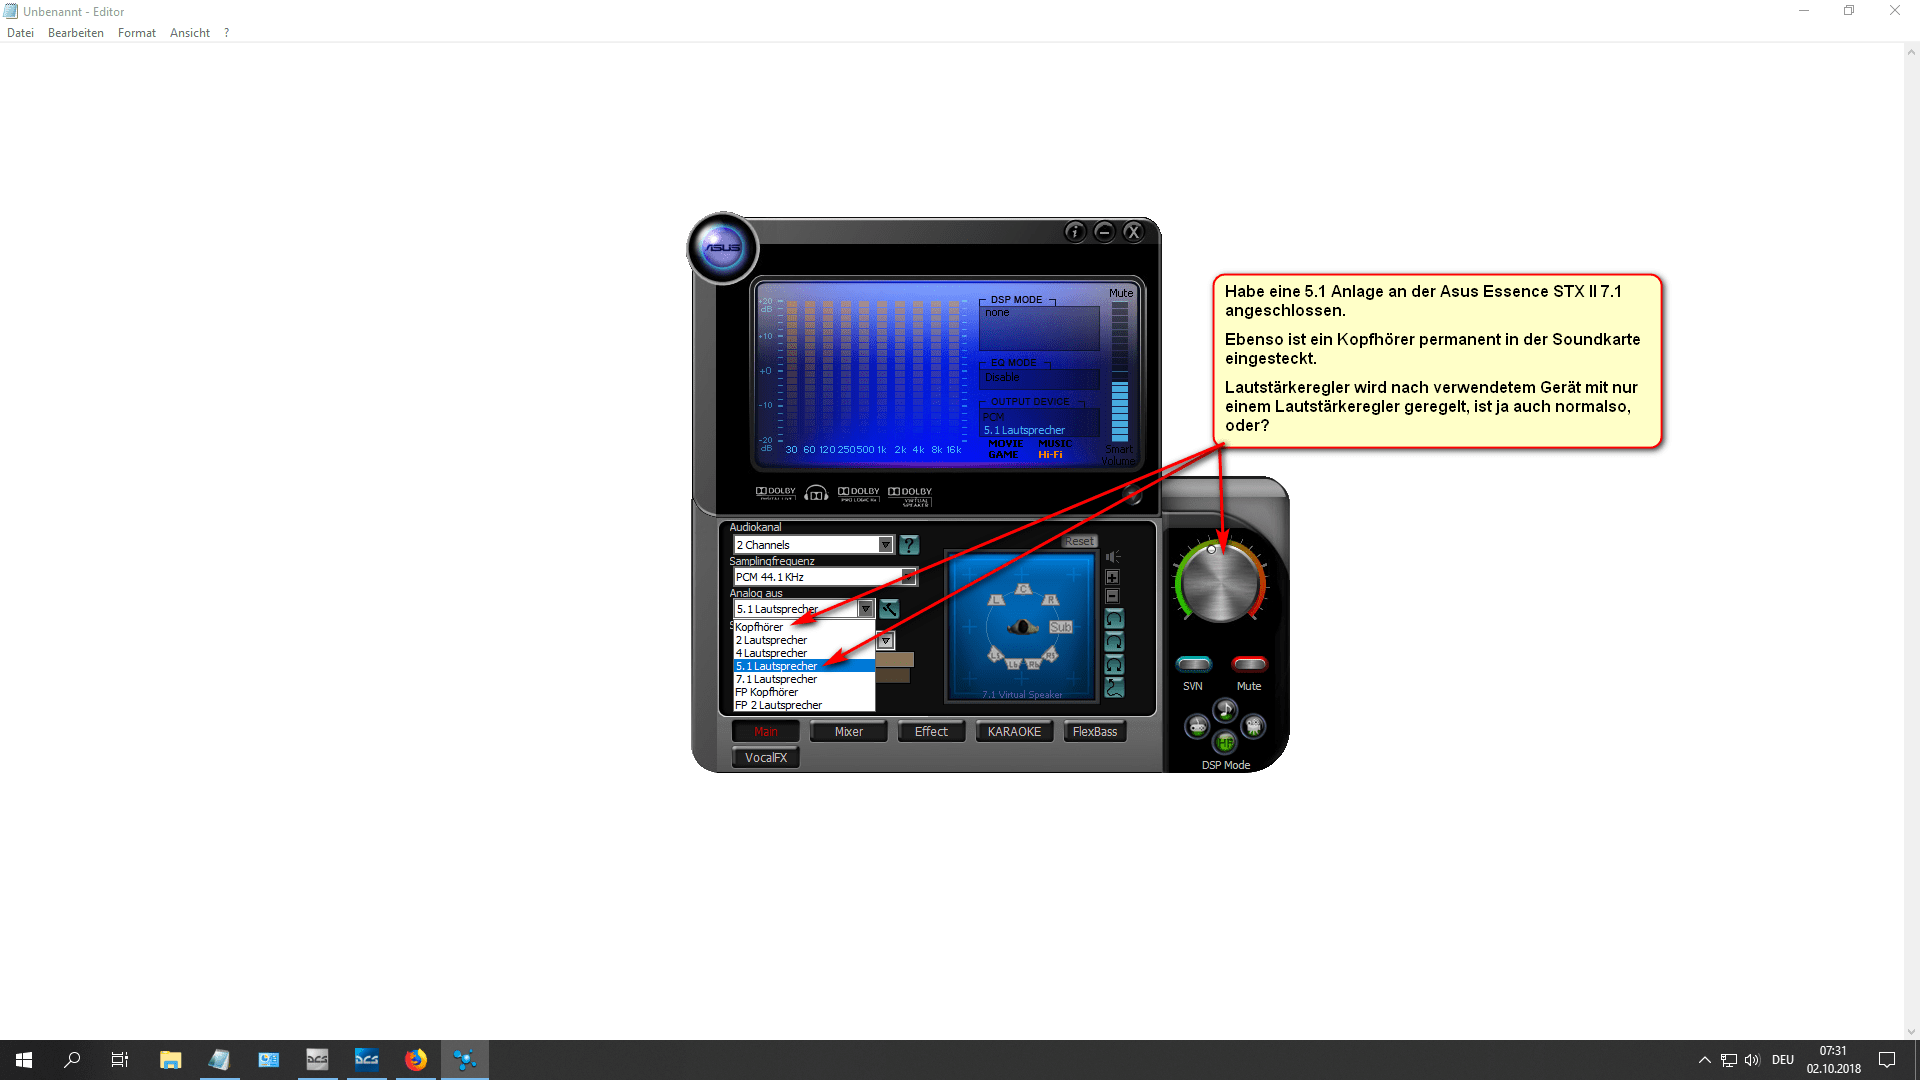The image size is (1920, 1080).
Task: Choose the movie camera DSP mode icon
Action: tap(1253, 727)
